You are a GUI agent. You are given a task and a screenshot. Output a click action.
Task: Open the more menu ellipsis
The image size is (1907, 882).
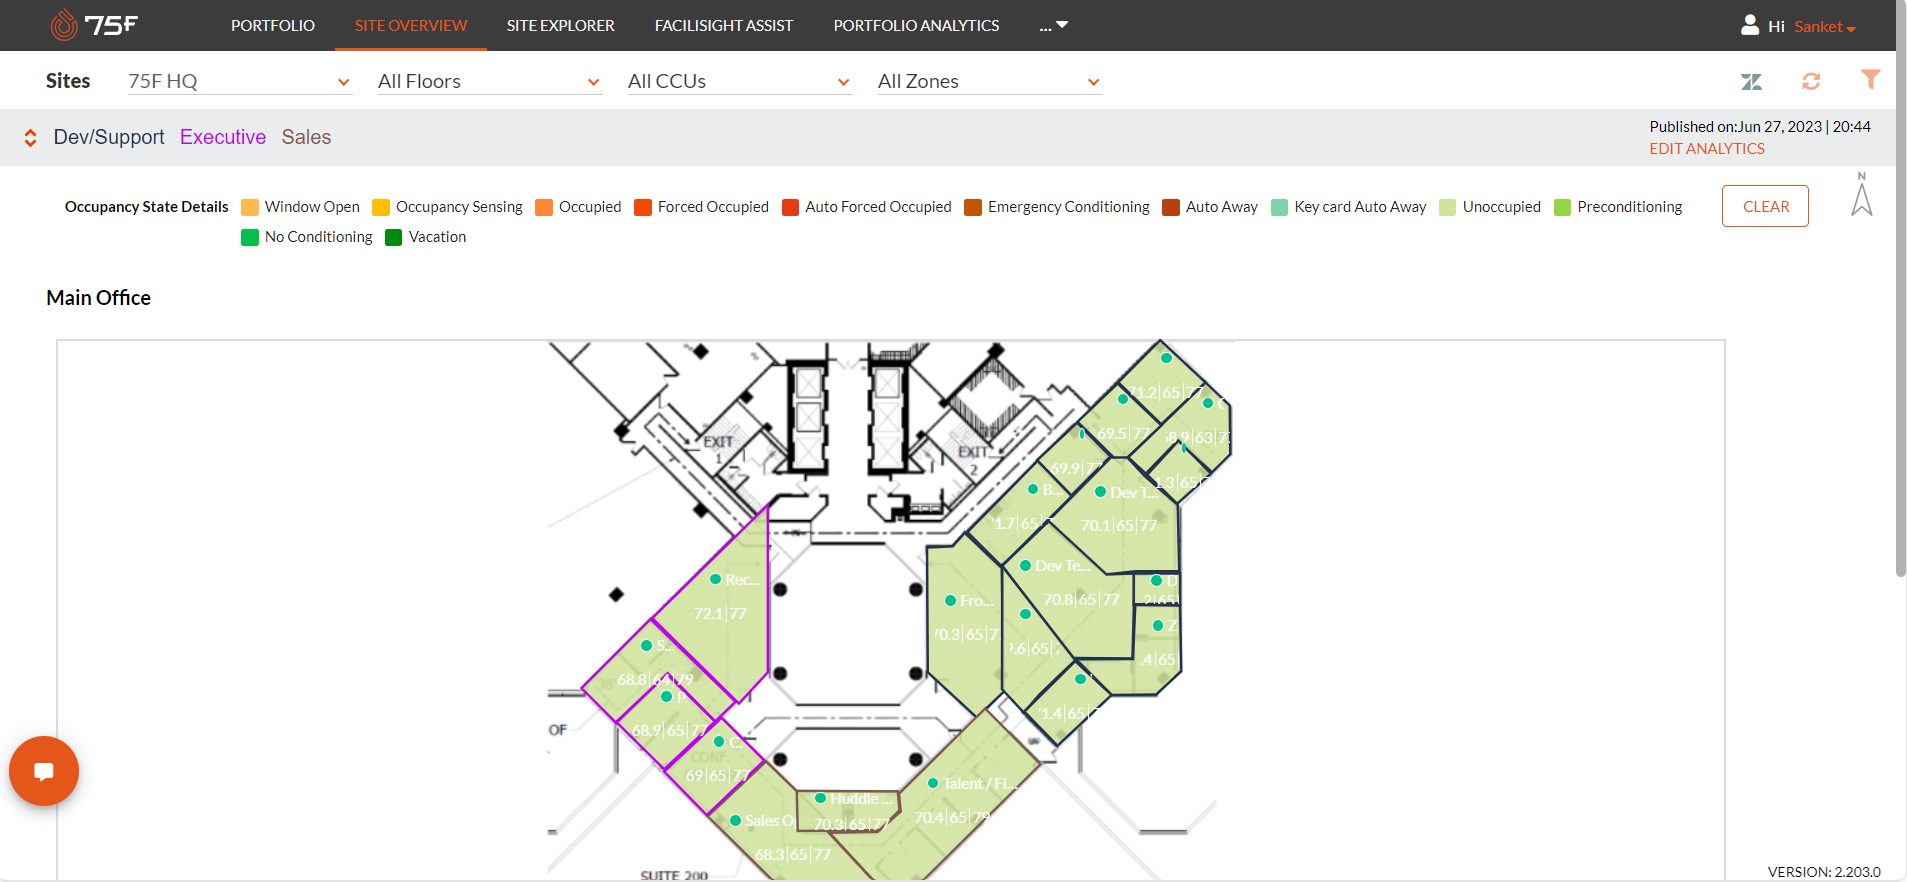click(x=1054, y=25)
